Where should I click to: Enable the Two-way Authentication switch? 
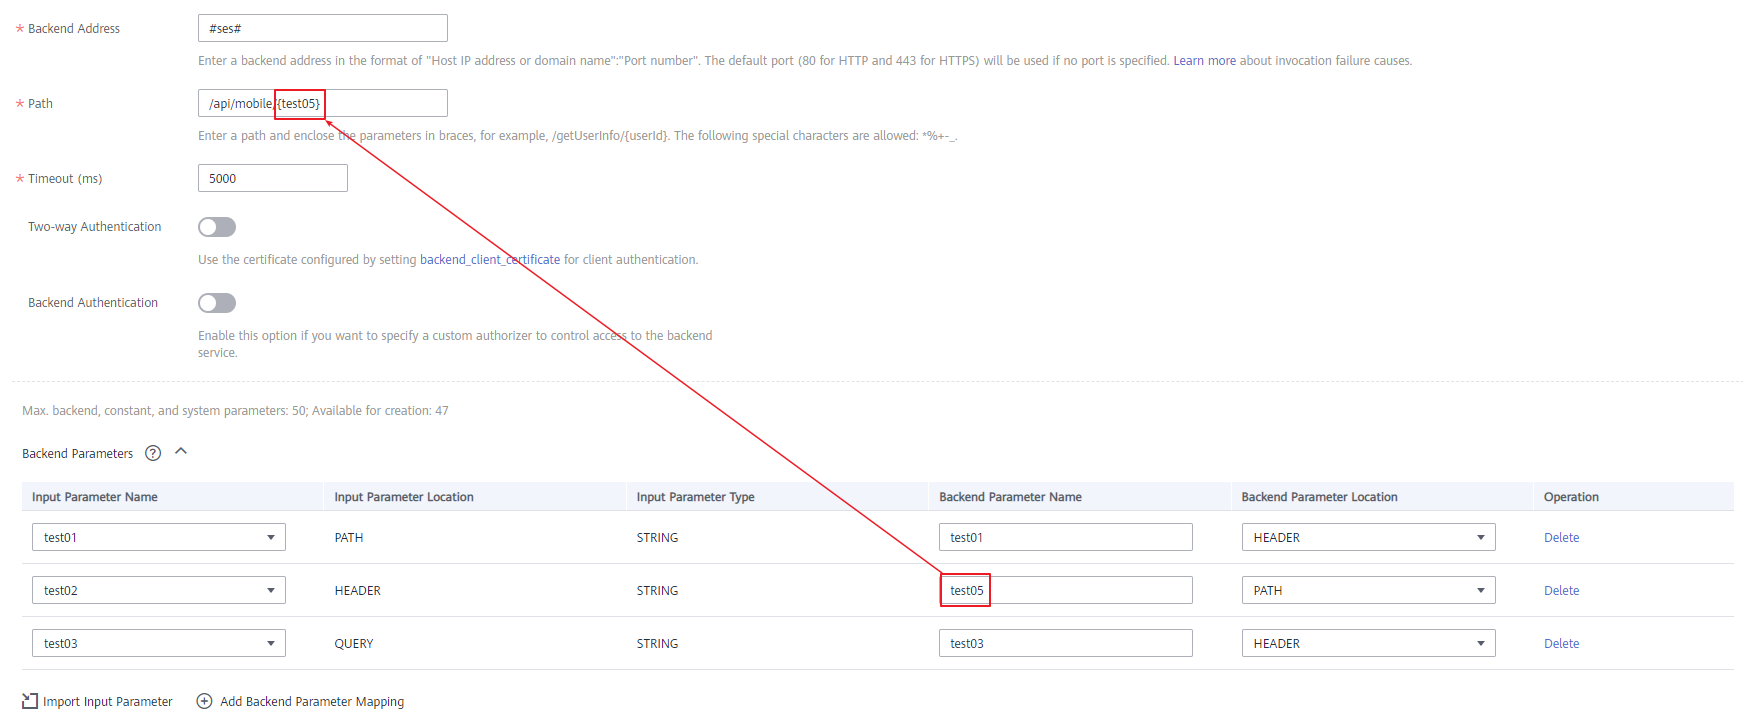coord(217,227)
